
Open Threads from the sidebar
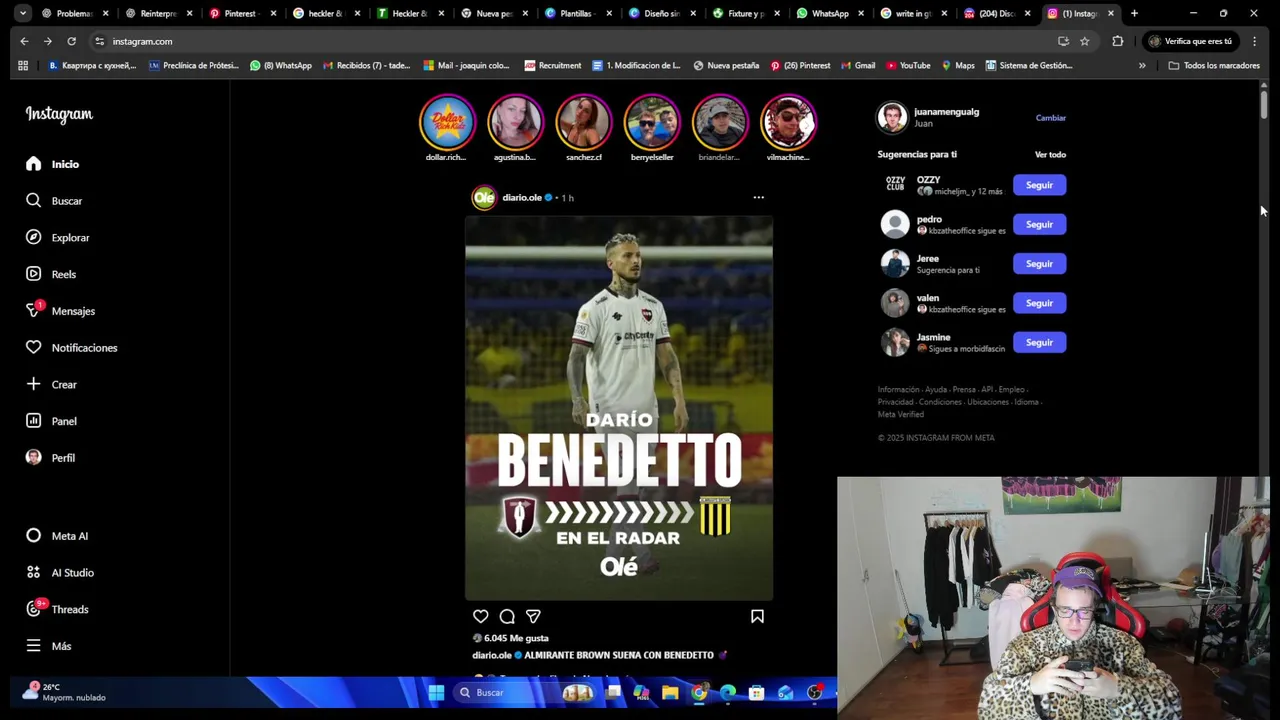point(57,609)
